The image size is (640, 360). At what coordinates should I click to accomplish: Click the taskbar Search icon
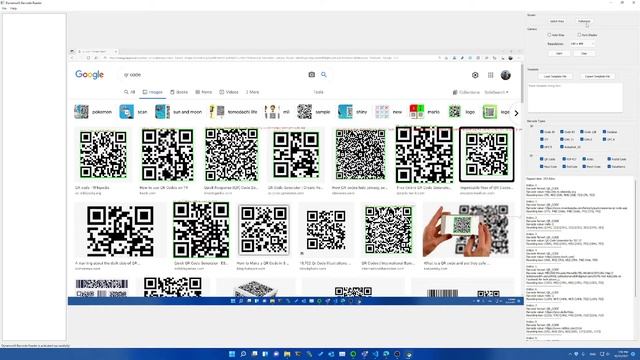[x=243, y=354]
